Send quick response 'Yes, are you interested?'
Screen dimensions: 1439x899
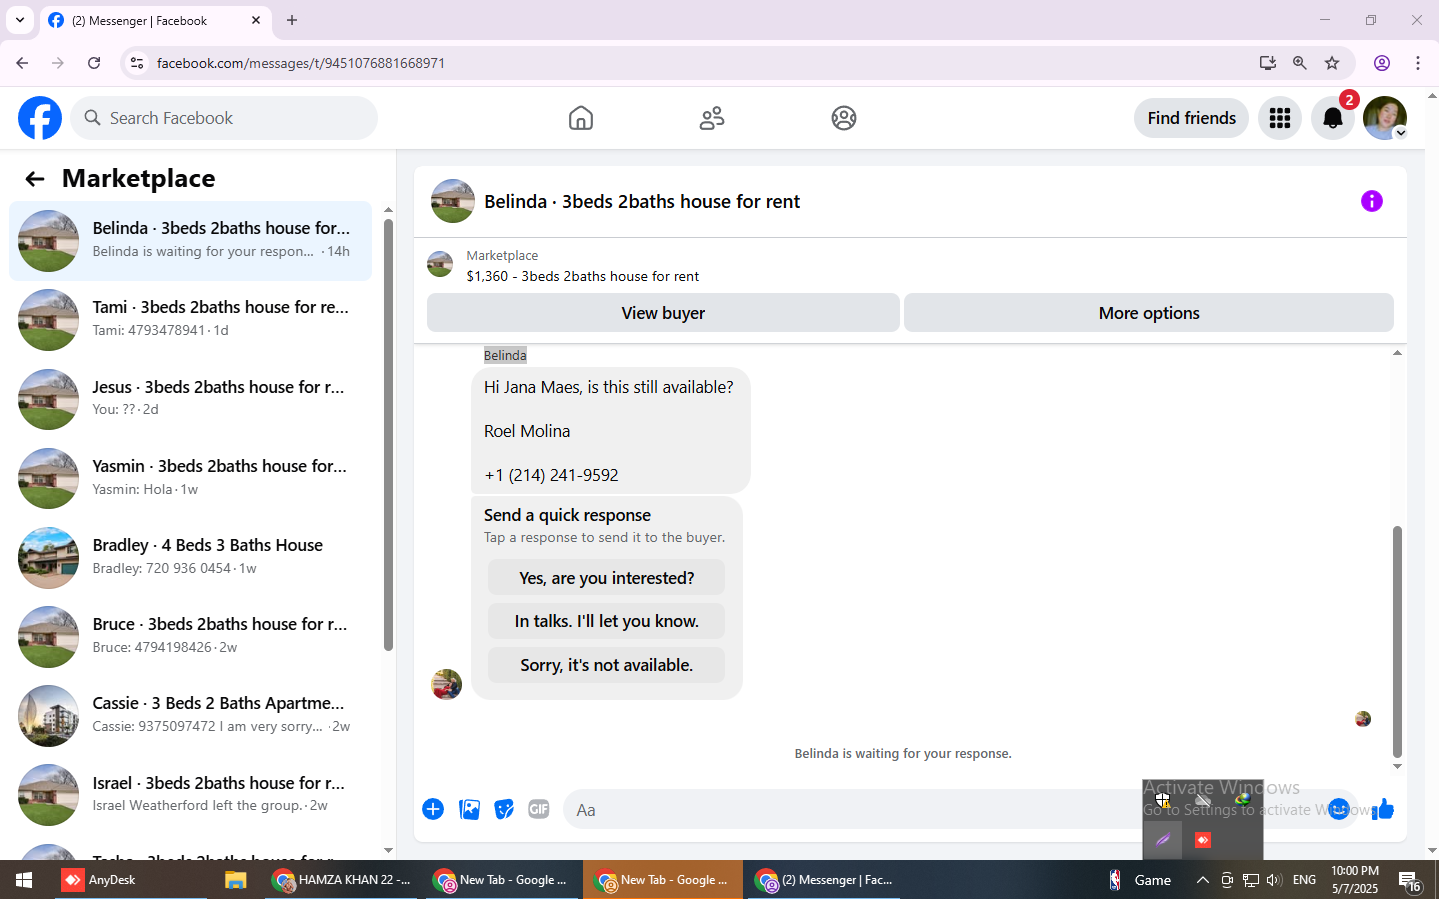606,578
